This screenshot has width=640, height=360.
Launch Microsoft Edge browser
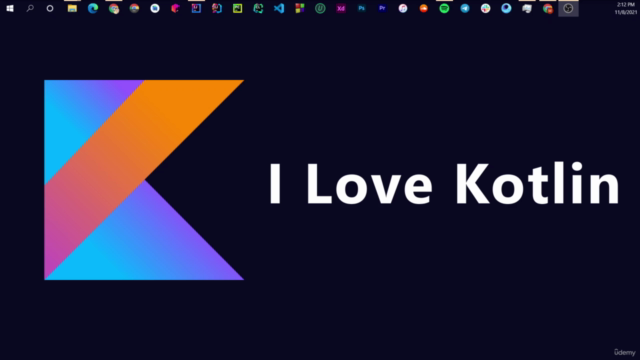(93, 8)
